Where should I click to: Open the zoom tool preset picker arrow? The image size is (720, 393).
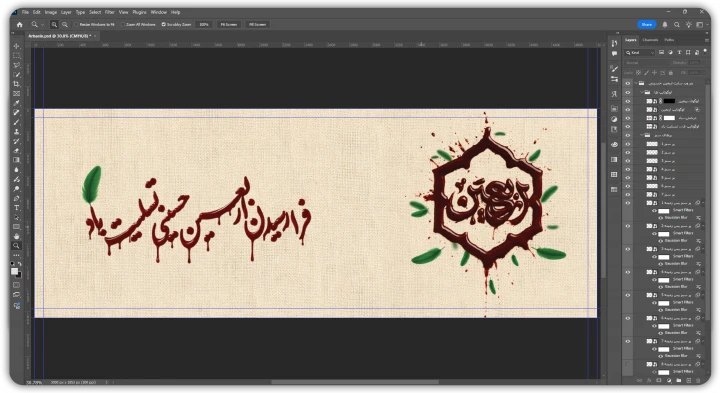click(x=42, y=24)
